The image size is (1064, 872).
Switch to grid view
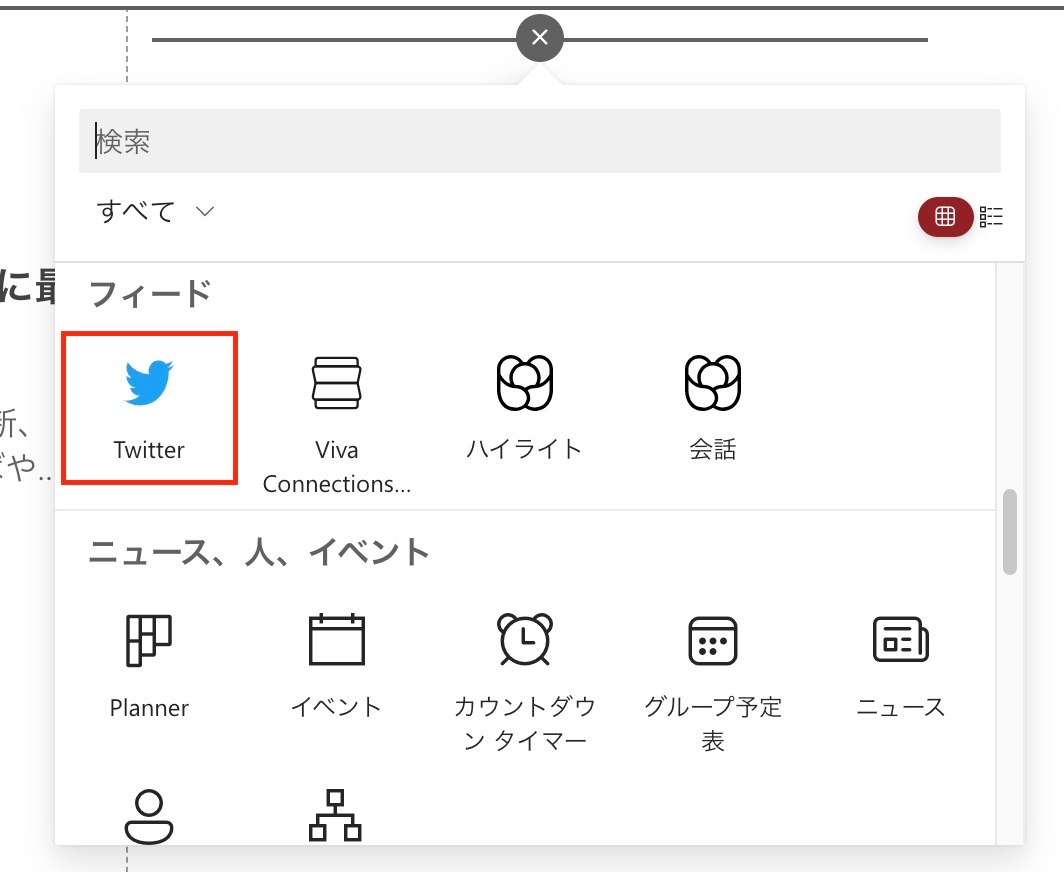(x=945, y=216)
